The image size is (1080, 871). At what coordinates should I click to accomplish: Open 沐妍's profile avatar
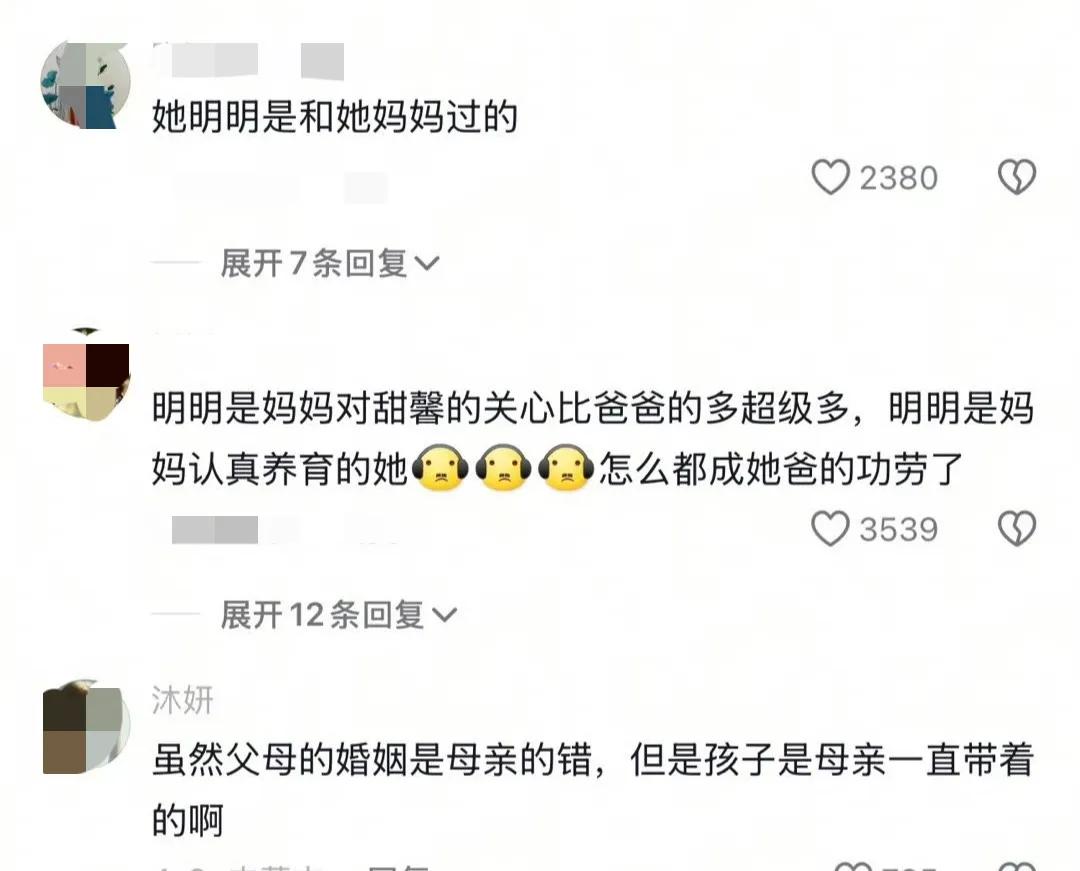[85, 728]
